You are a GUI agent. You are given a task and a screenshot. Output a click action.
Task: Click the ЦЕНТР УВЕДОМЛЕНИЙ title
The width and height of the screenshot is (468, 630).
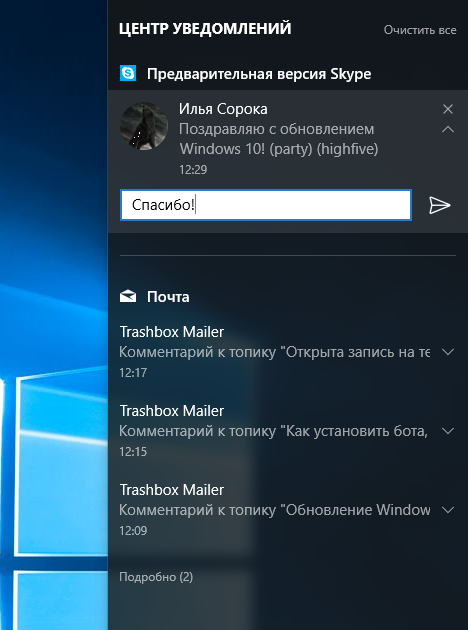click(x=205, y=29)
